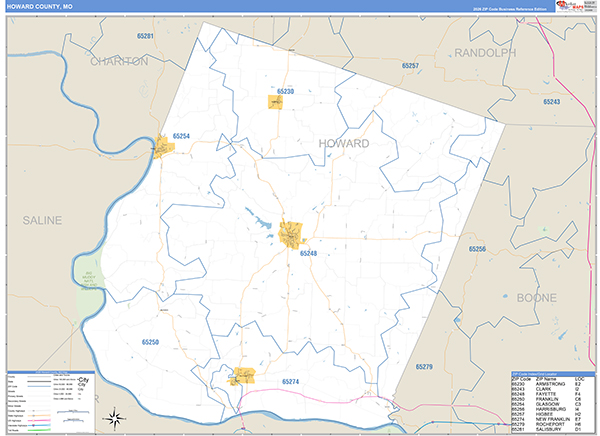Click ZIP code label 65281

pyautogui.click(x=145, y=36)
